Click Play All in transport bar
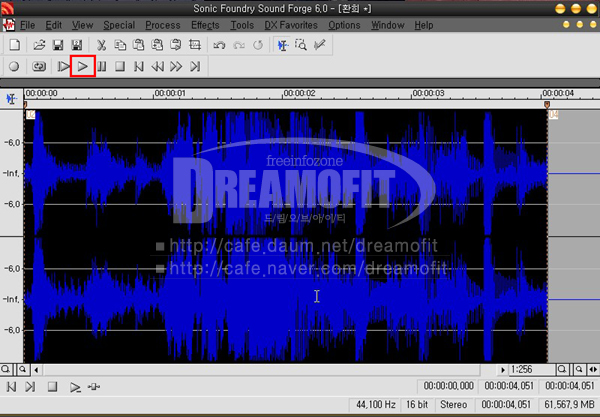Image resolution: width=600 pixels, height=417 pixels. [63, 67]
